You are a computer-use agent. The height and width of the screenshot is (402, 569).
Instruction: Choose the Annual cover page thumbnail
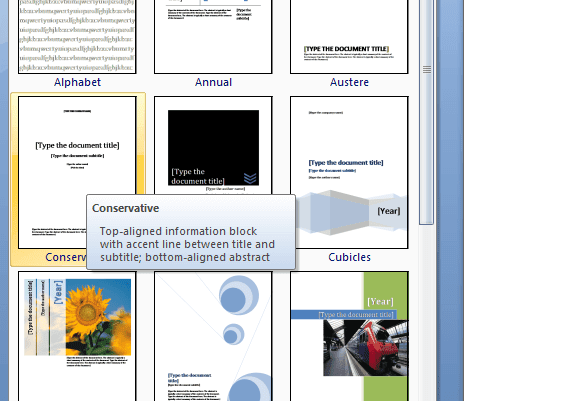click(213, 36)
